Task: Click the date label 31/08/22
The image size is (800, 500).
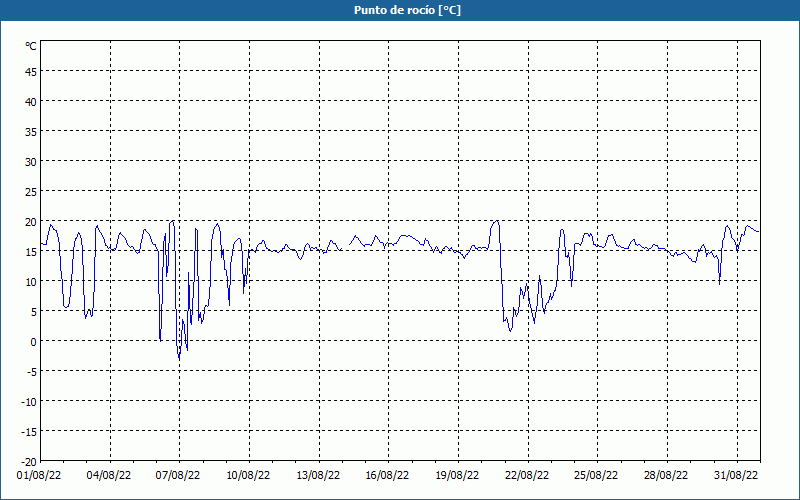Action: pos(736,476)
